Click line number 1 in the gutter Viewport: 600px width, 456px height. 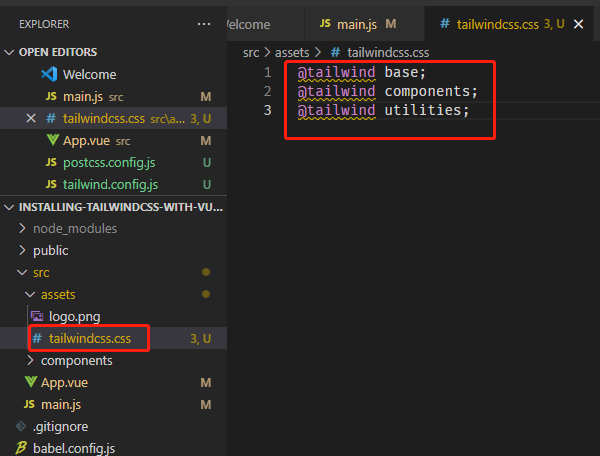coord(267,72)
